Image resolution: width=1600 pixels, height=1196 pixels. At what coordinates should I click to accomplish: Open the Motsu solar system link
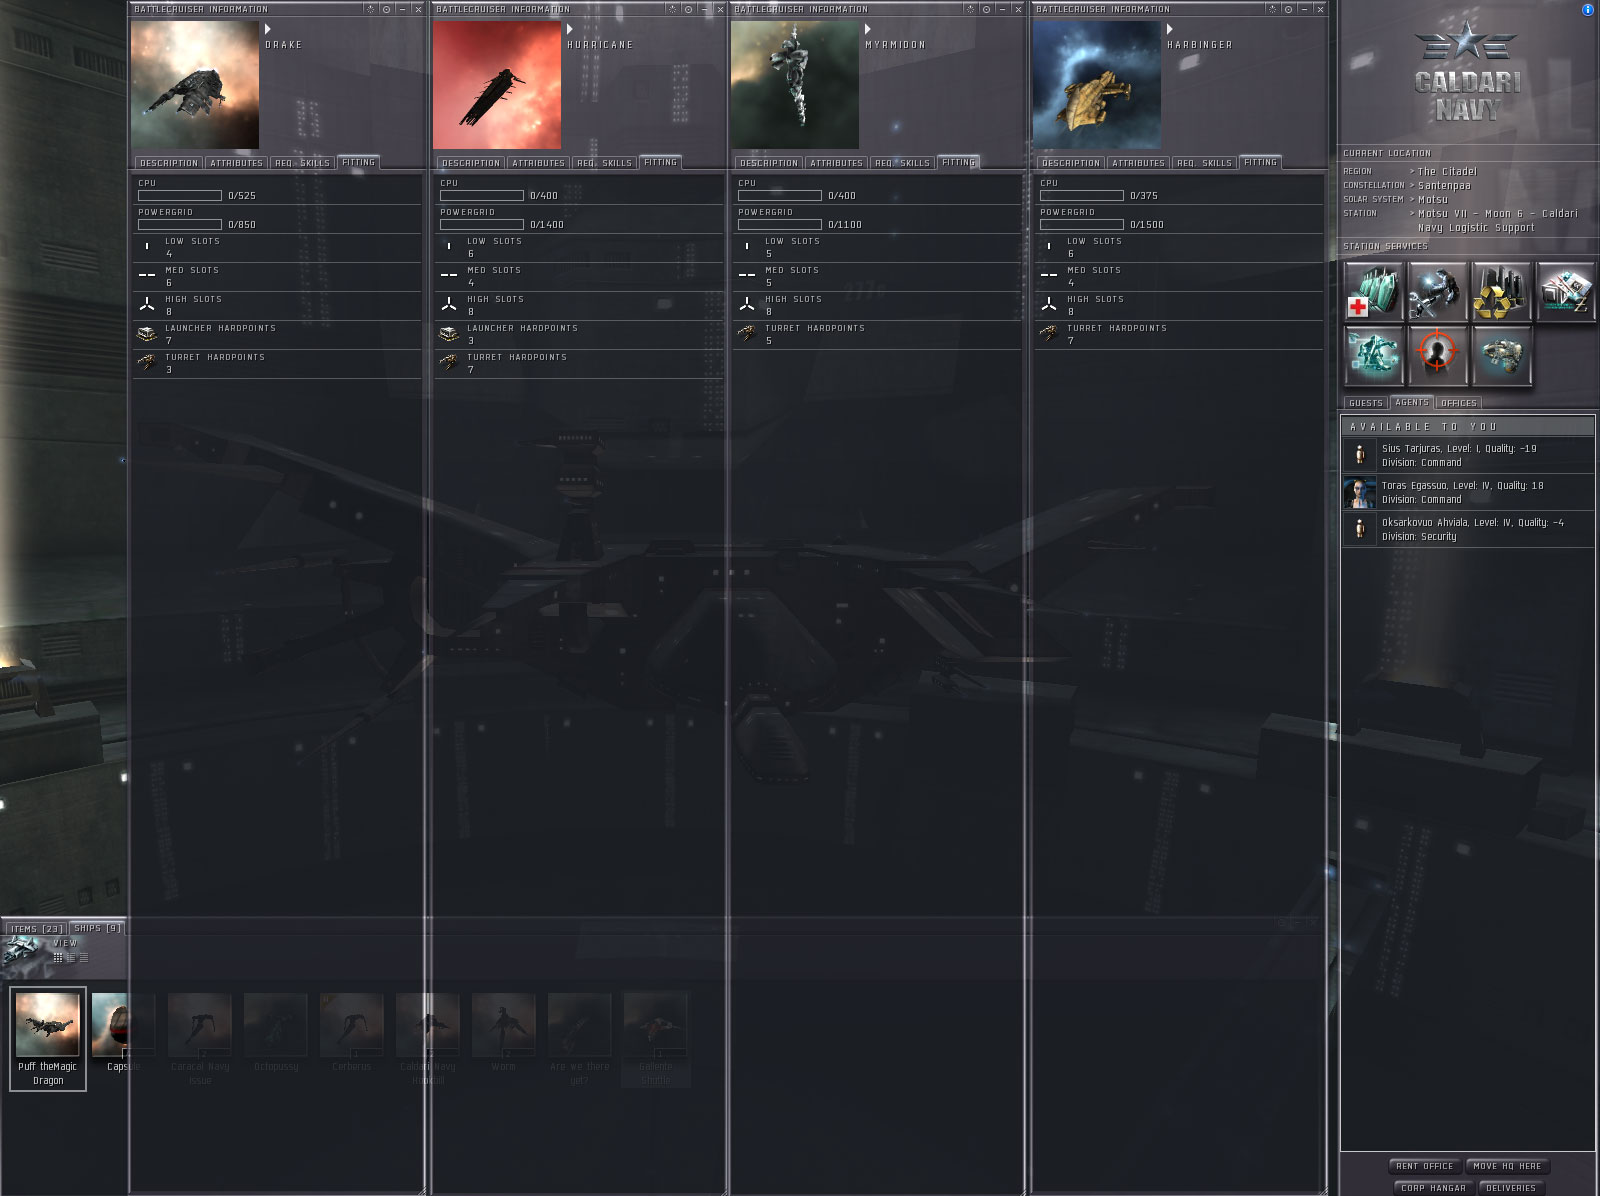tap(1433, 200)
